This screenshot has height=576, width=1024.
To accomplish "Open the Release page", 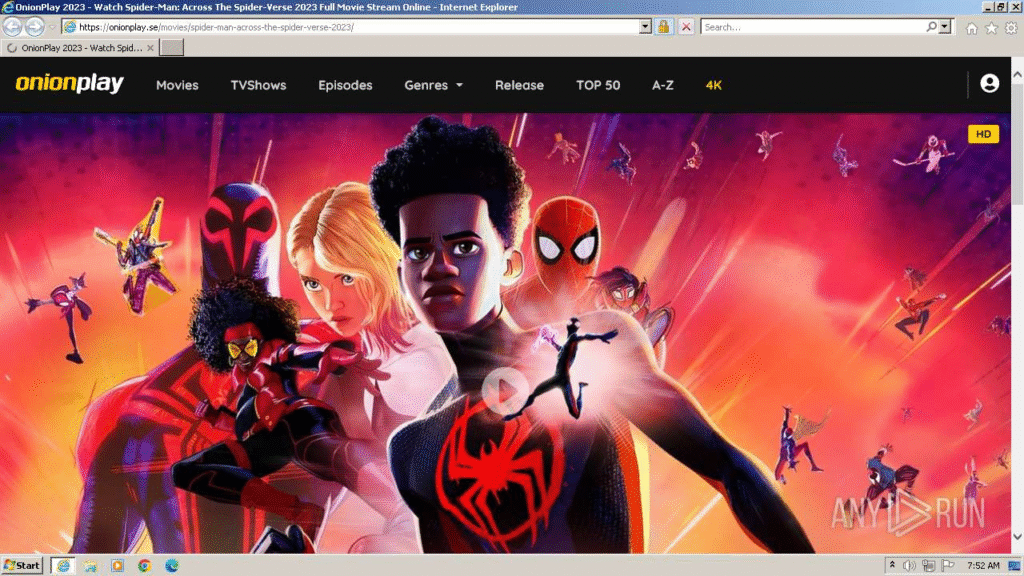I will [x=519, y=85].
